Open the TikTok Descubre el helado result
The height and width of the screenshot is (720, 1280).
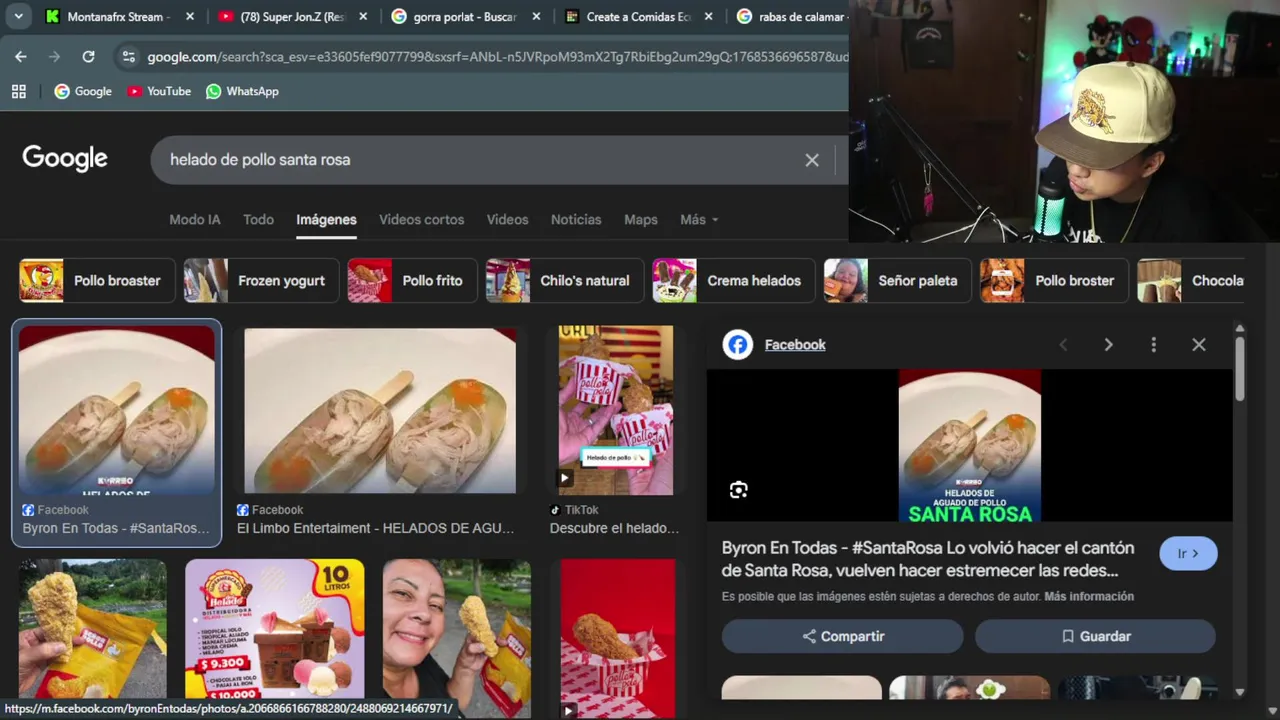coord(616,410)
